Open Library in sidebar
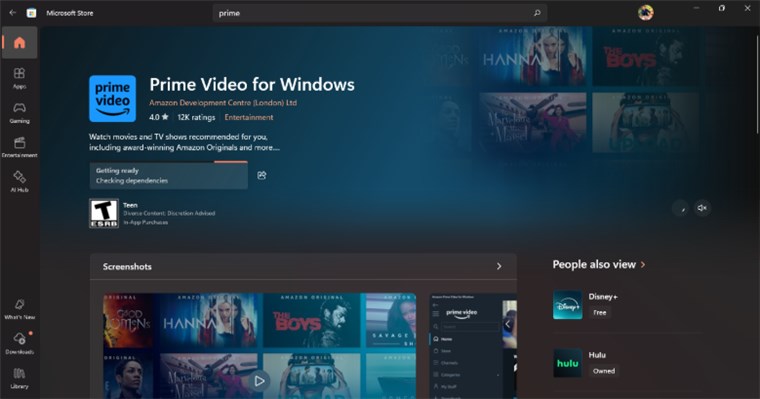 pyautogui.click(x=19, y=378)
